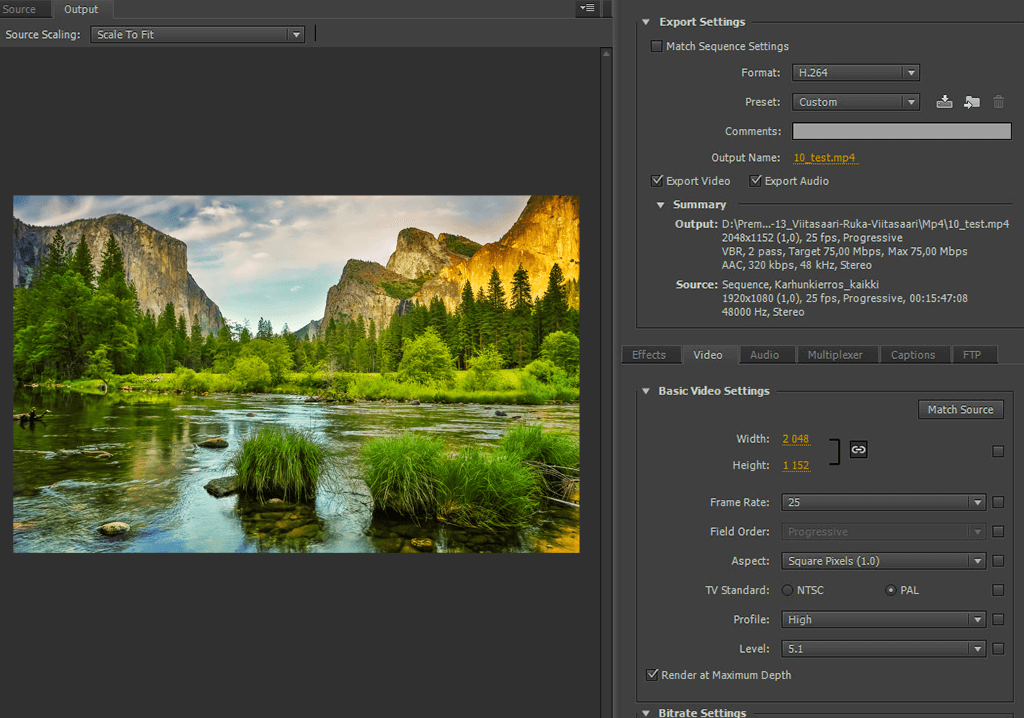Image resolution: width=1024 pixels, height=718 pixels.
Task: Click the Save Preset icon
Action: pos(944,102)
